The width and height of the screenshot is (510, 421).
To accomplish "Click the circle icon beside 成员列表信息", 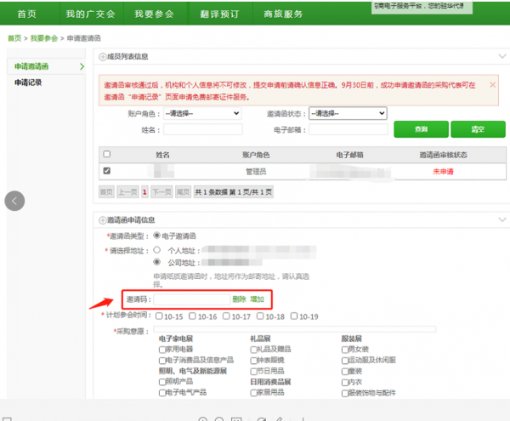I will coord(102,57).
